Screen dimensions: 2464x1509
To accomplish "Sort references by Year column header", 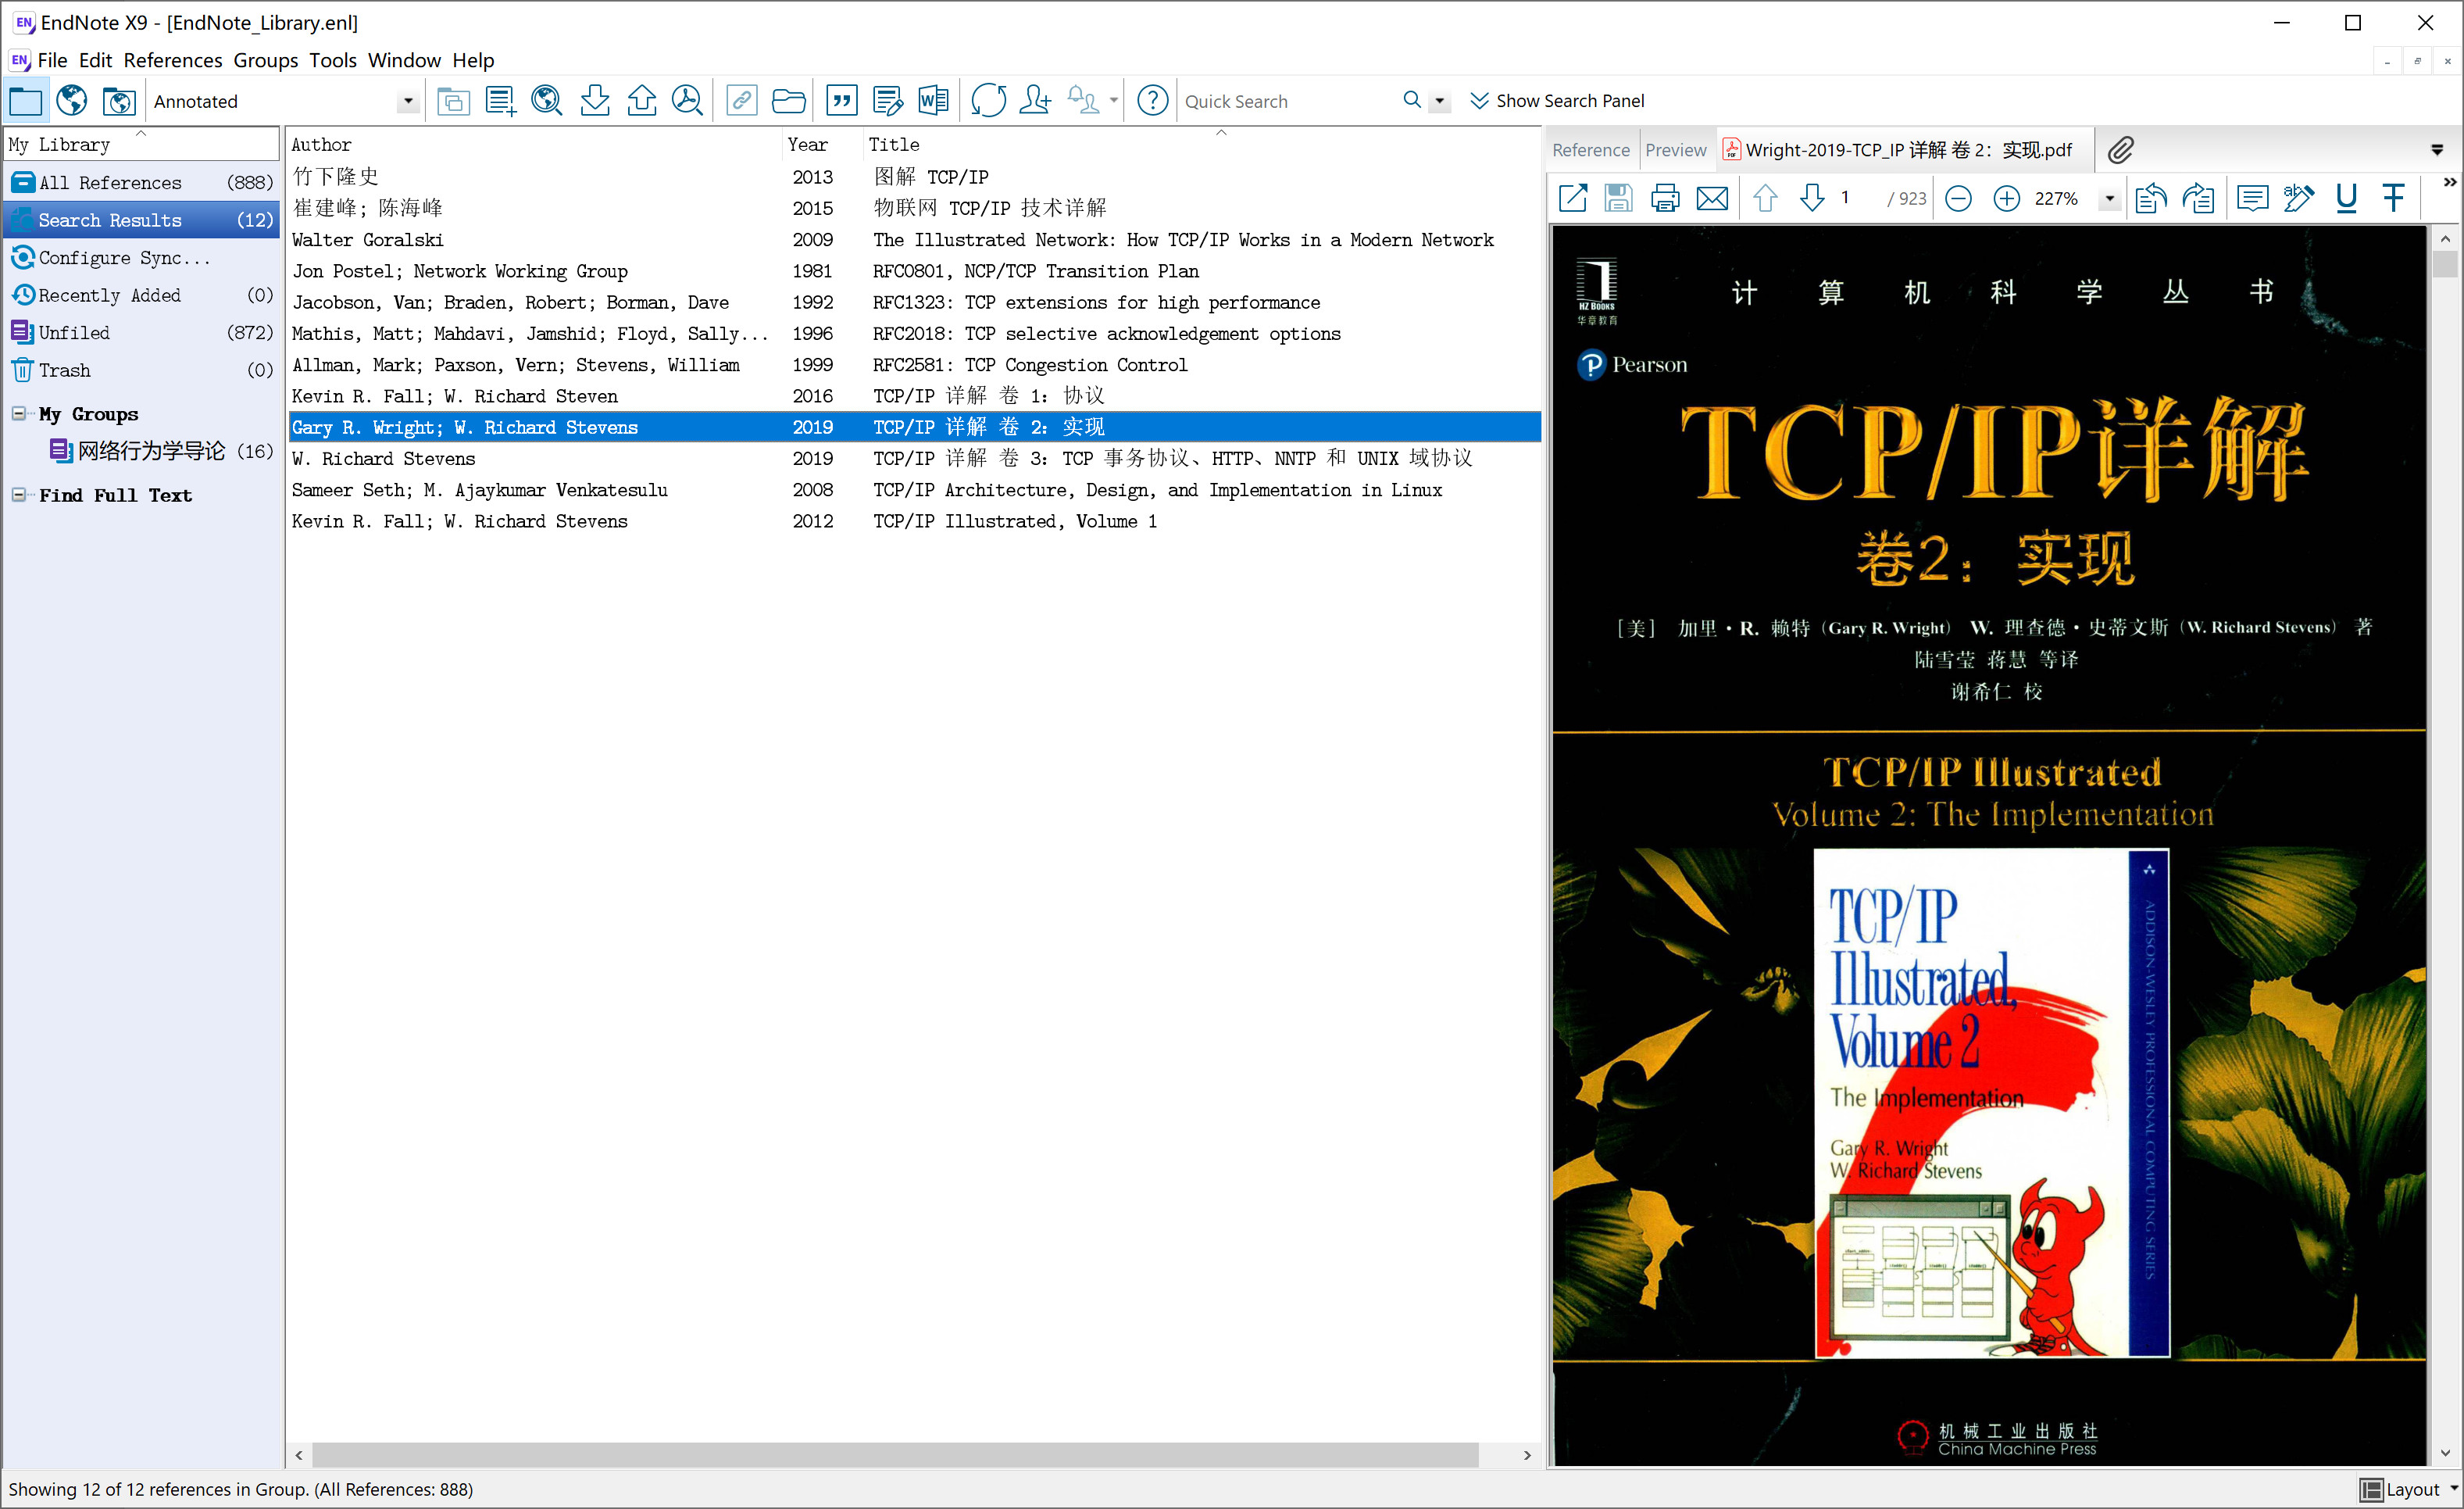I will (822, 144).
